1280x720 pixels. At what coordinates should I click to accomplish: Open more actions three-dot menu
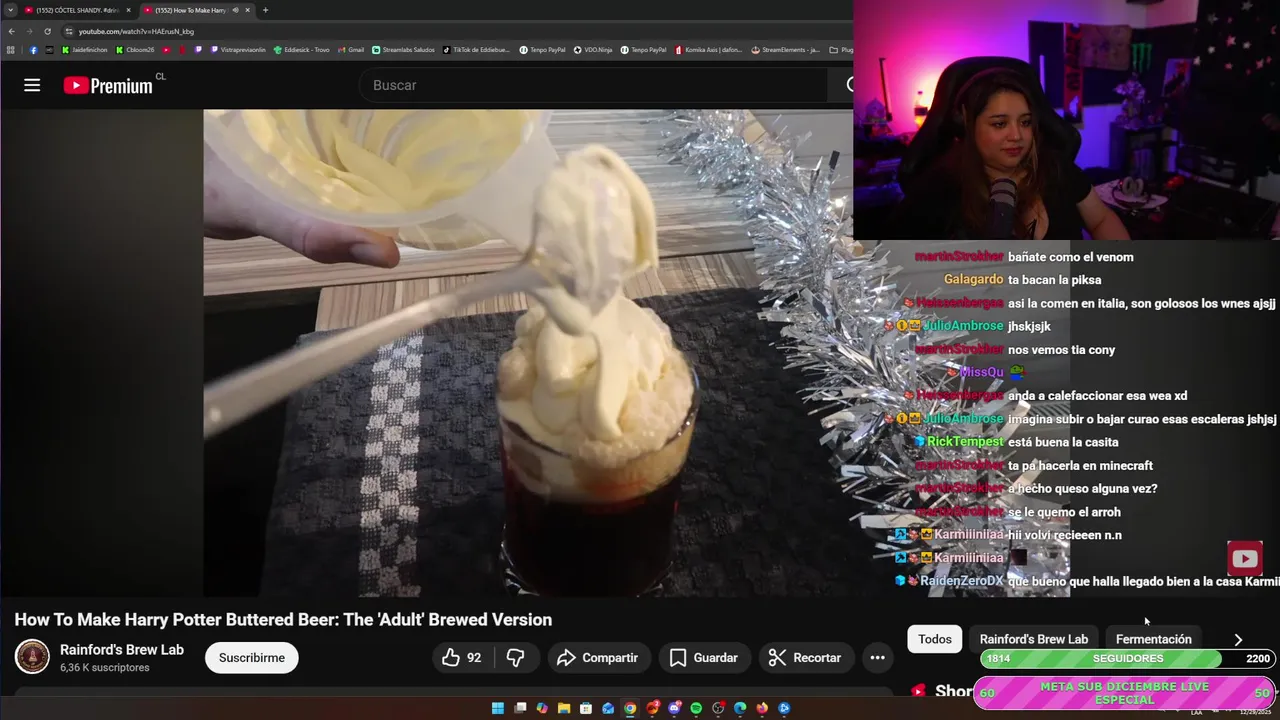877,657
